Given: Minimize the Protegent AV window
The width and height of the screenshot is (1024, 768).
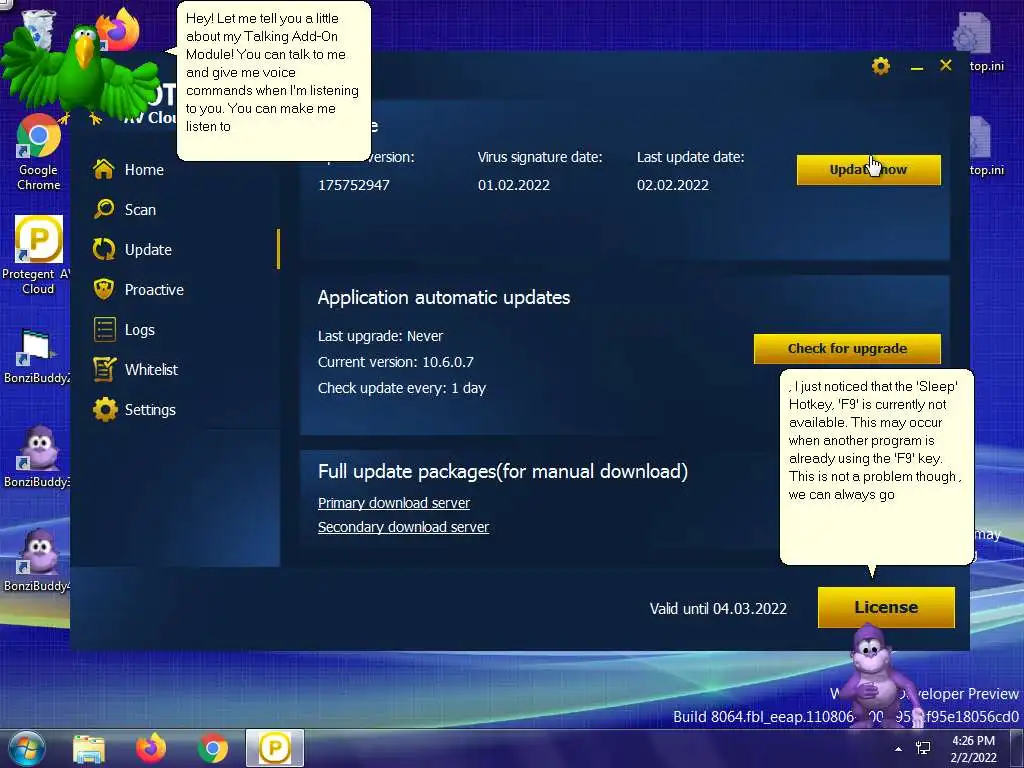Looking at the screenshot, I should tap(917, 67).
